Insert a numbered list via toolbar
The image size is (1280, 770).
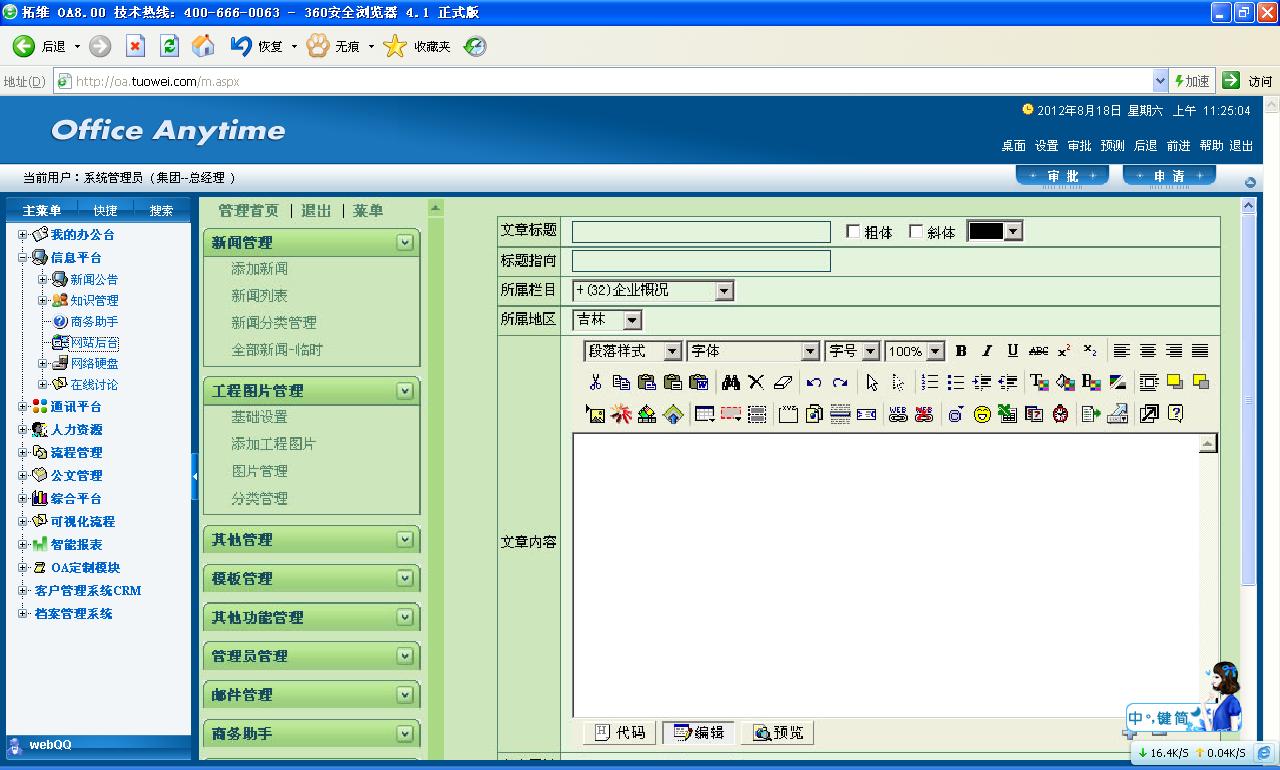point(930,382)
